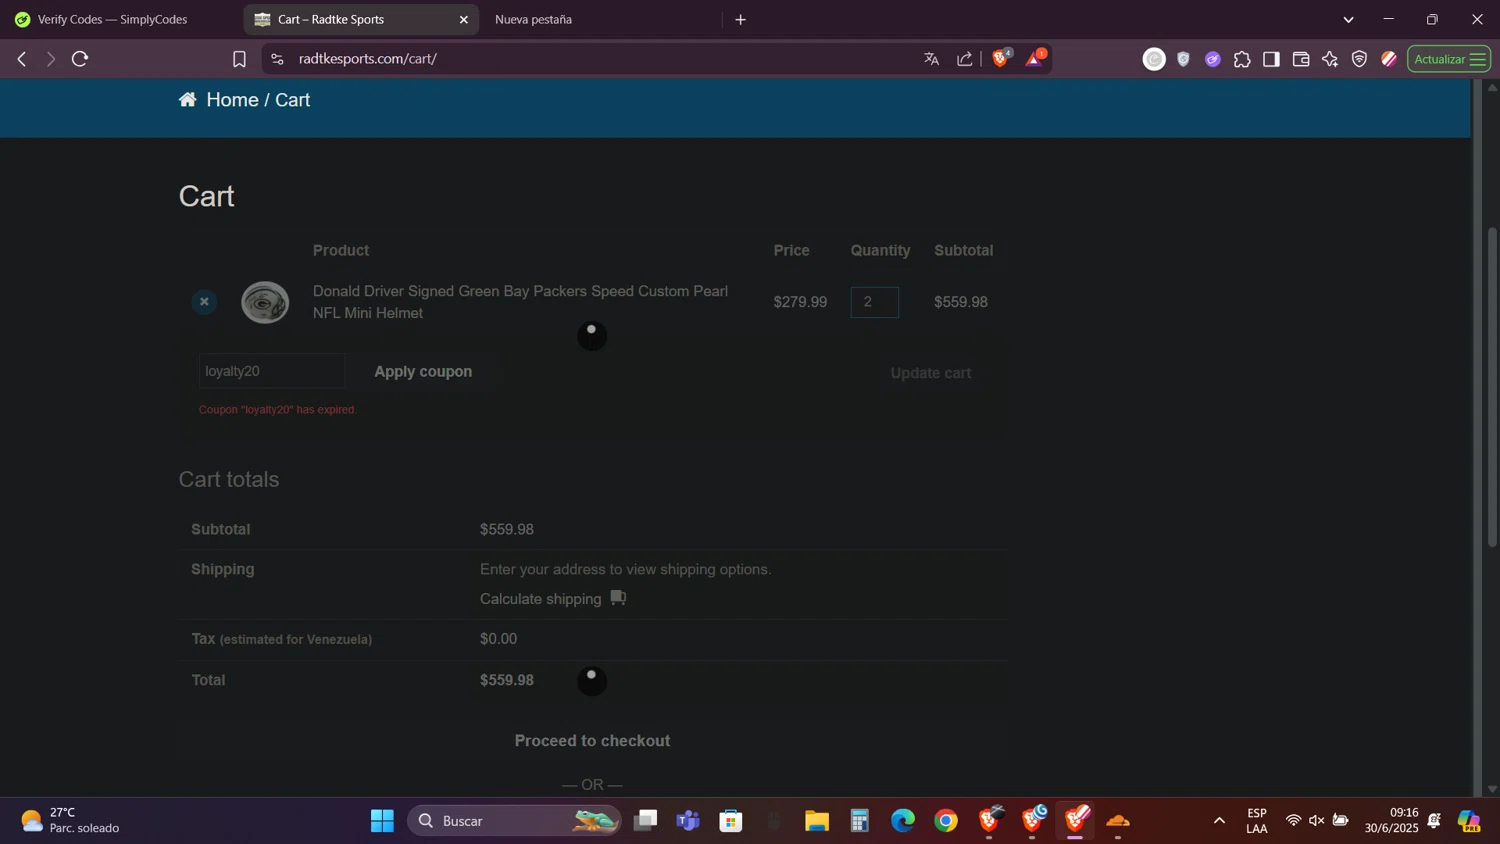Open the Brave Wallet icon

1301,59
